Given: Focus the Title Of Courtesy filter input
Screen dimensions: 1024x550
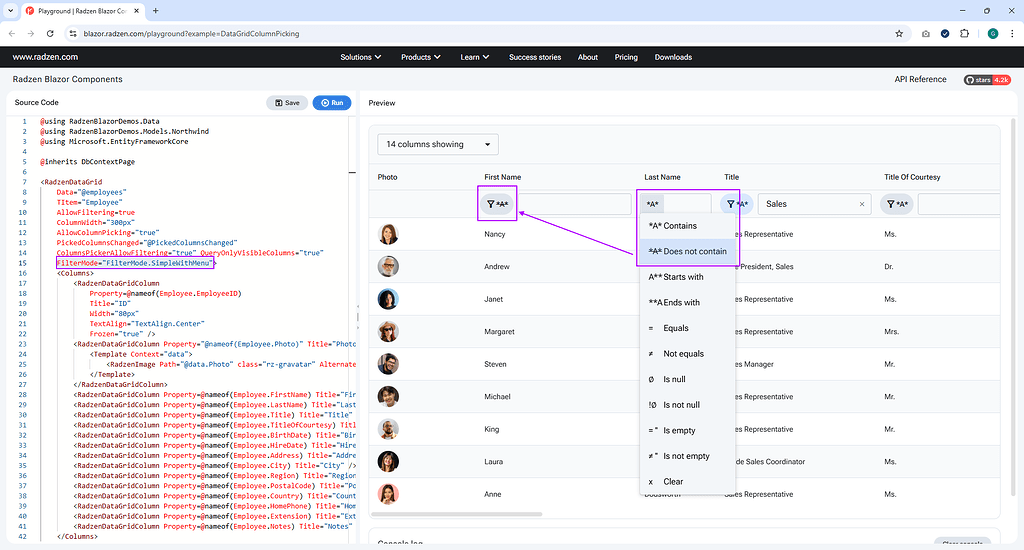Looking at the screenshot, I should (959, 204).
